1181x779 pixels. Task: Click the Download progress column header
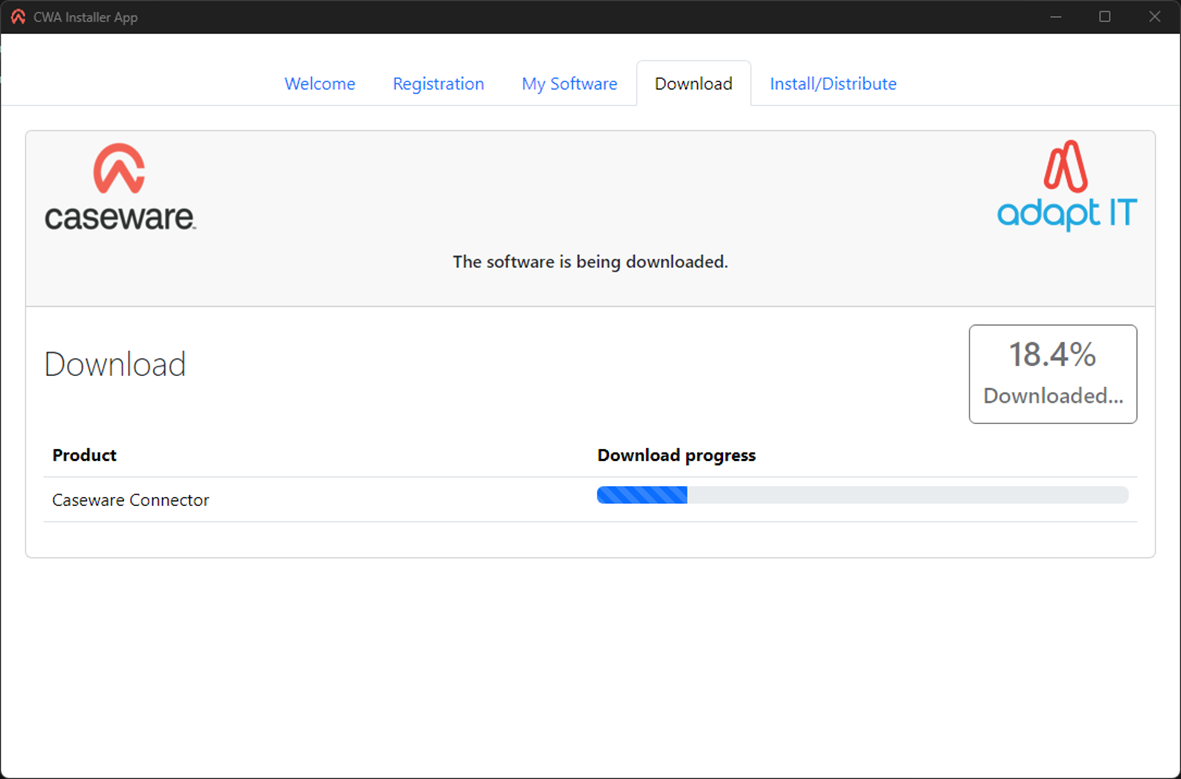pyautogui.click(x=676, y=455)
